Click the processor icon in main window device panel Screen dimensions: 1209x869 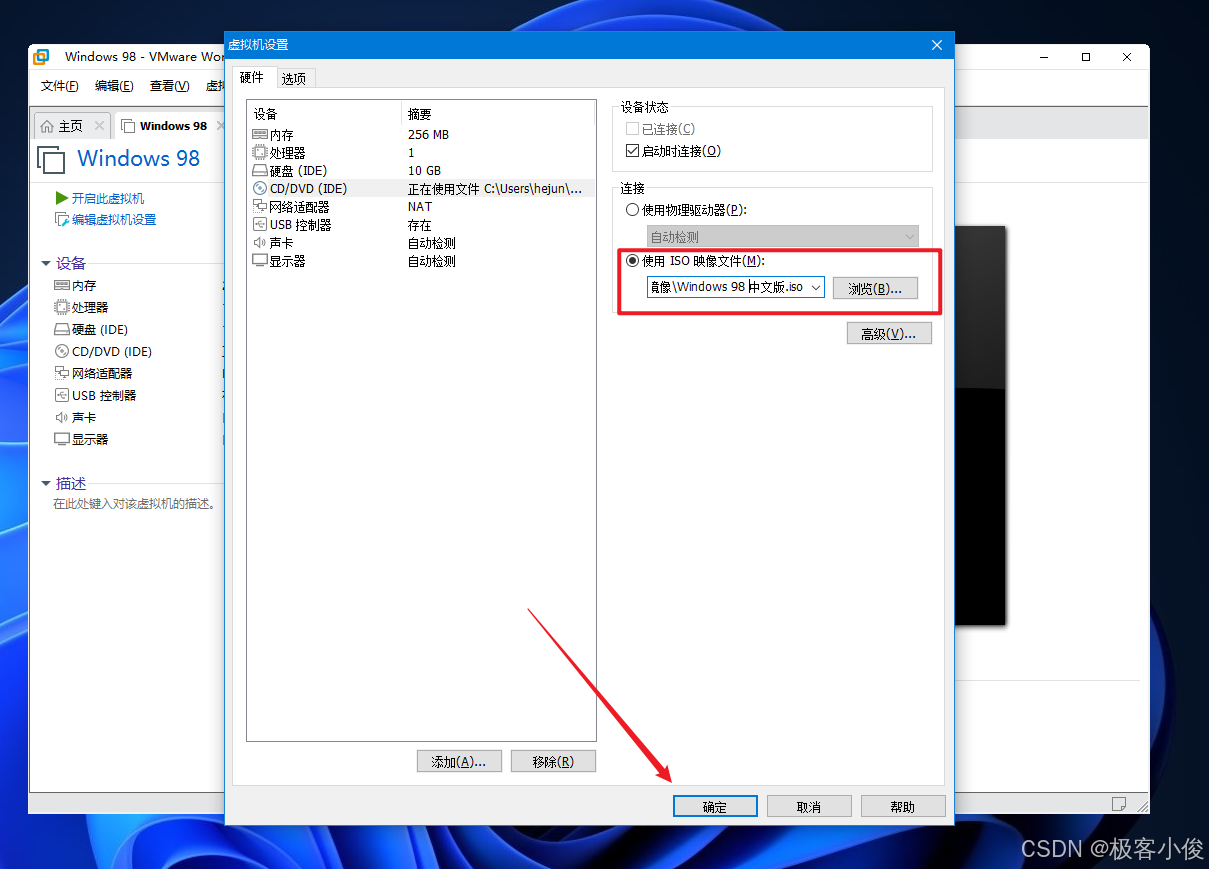pyautogui.click(x=62, y=307)
